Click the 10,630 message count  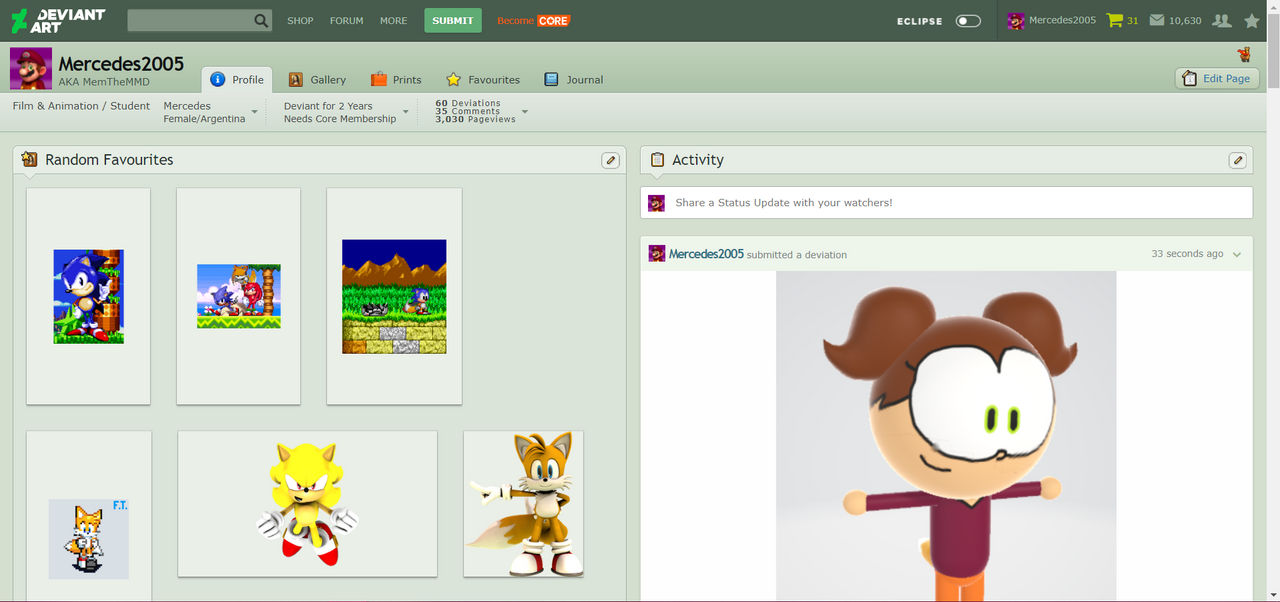click(1185, 20)
